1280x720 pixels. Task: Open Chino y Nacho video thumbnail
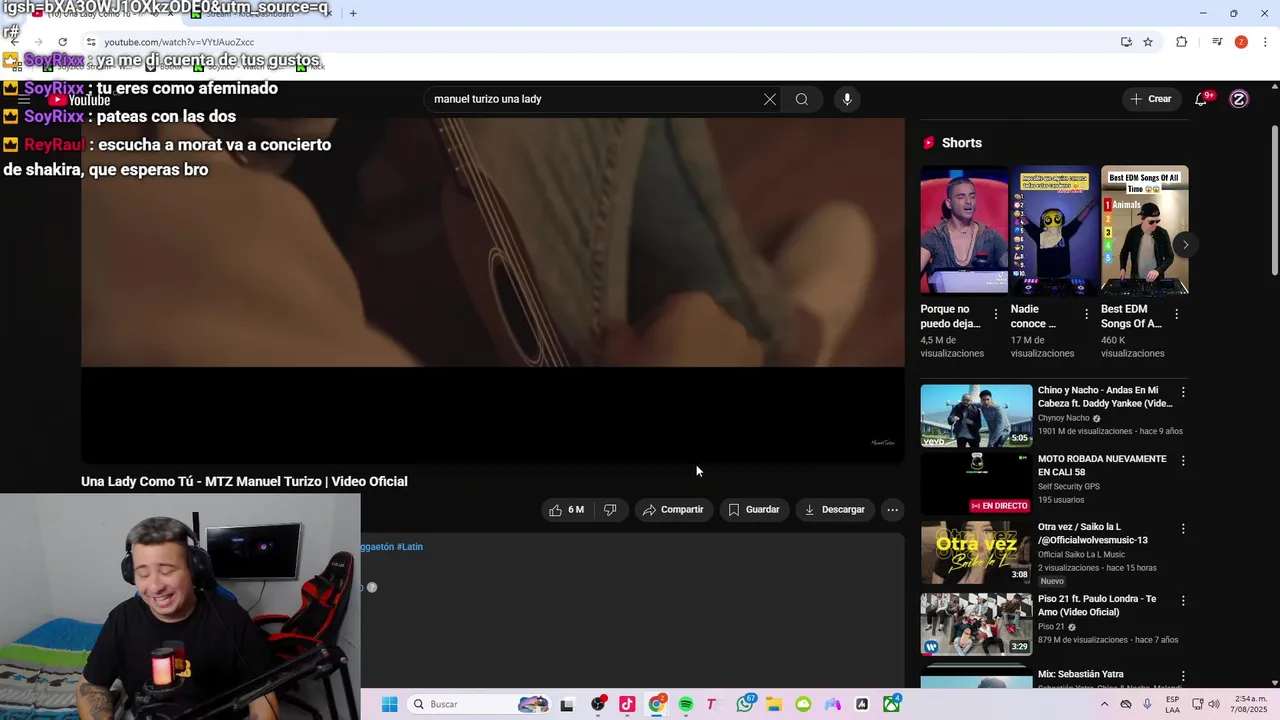click(x=976, y=415)
